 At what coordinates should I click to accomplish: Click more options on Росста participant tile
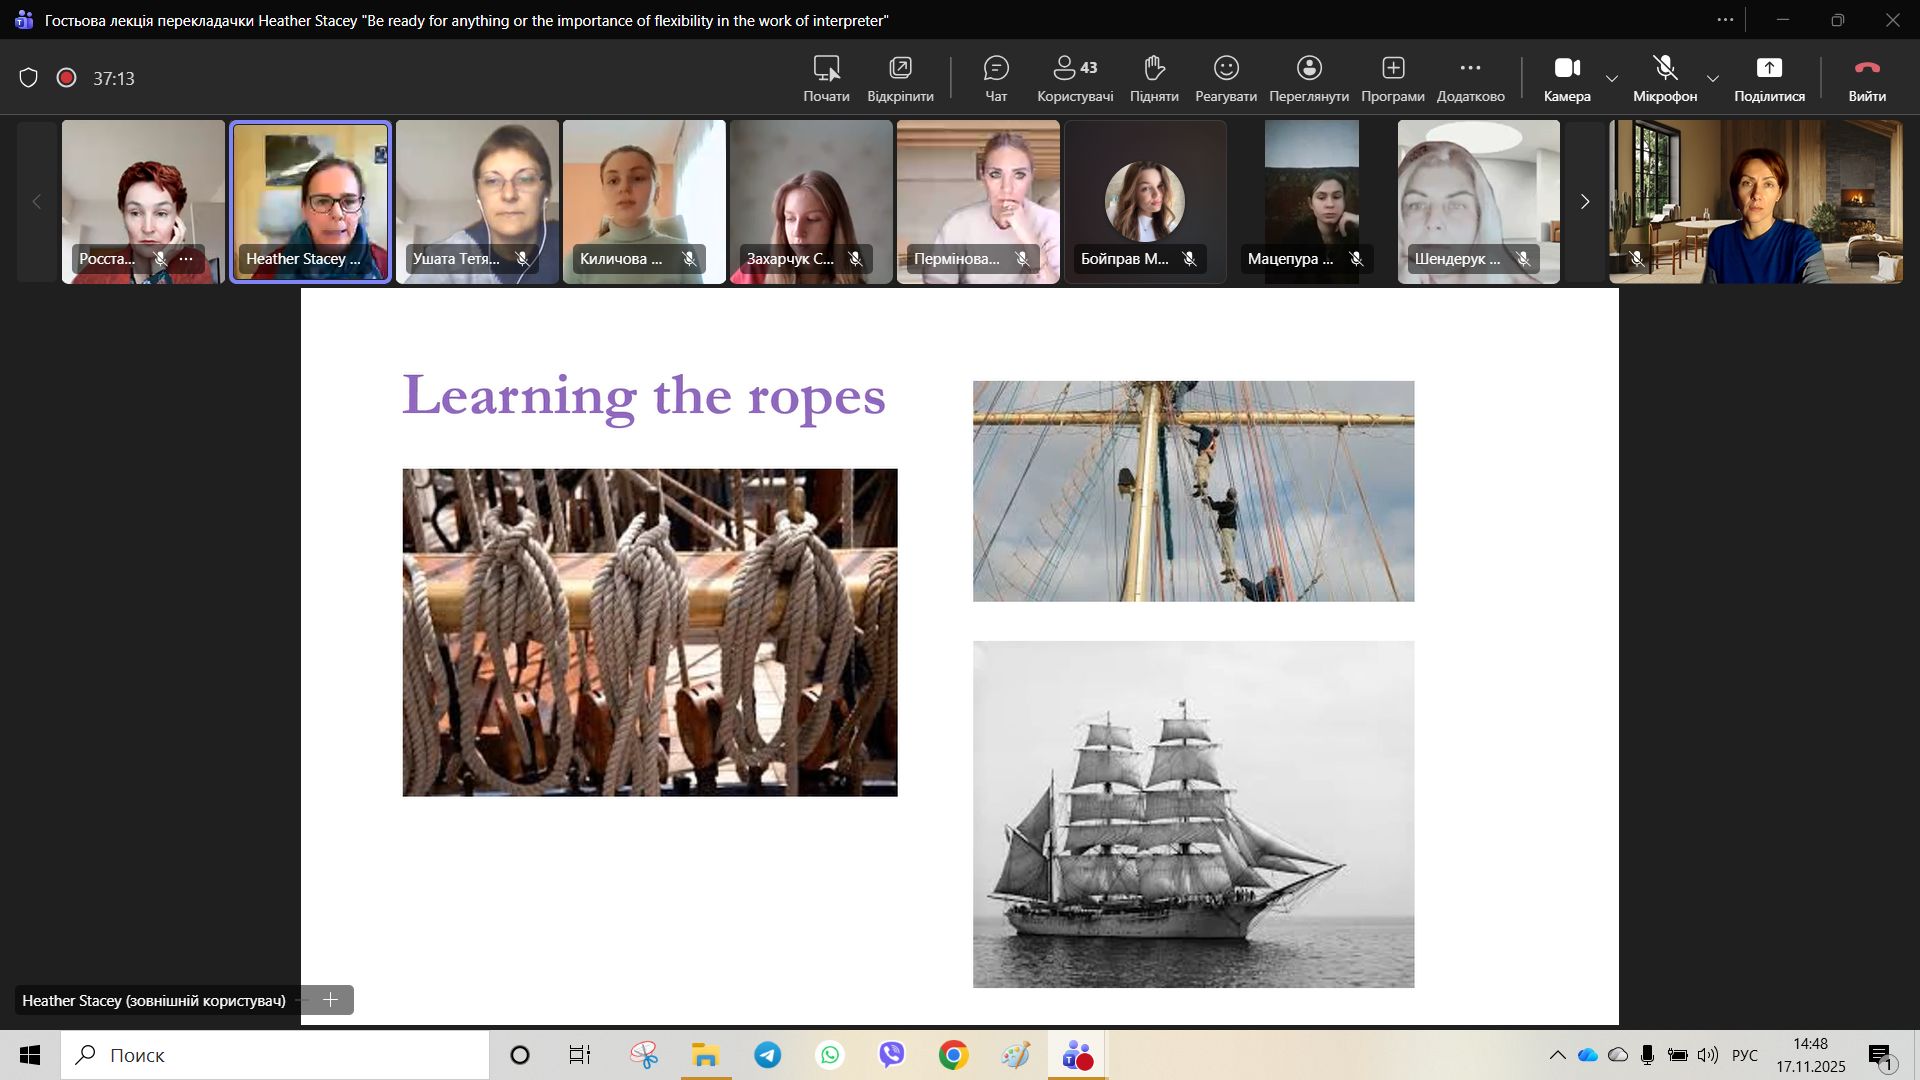click(x=186, y=259)
